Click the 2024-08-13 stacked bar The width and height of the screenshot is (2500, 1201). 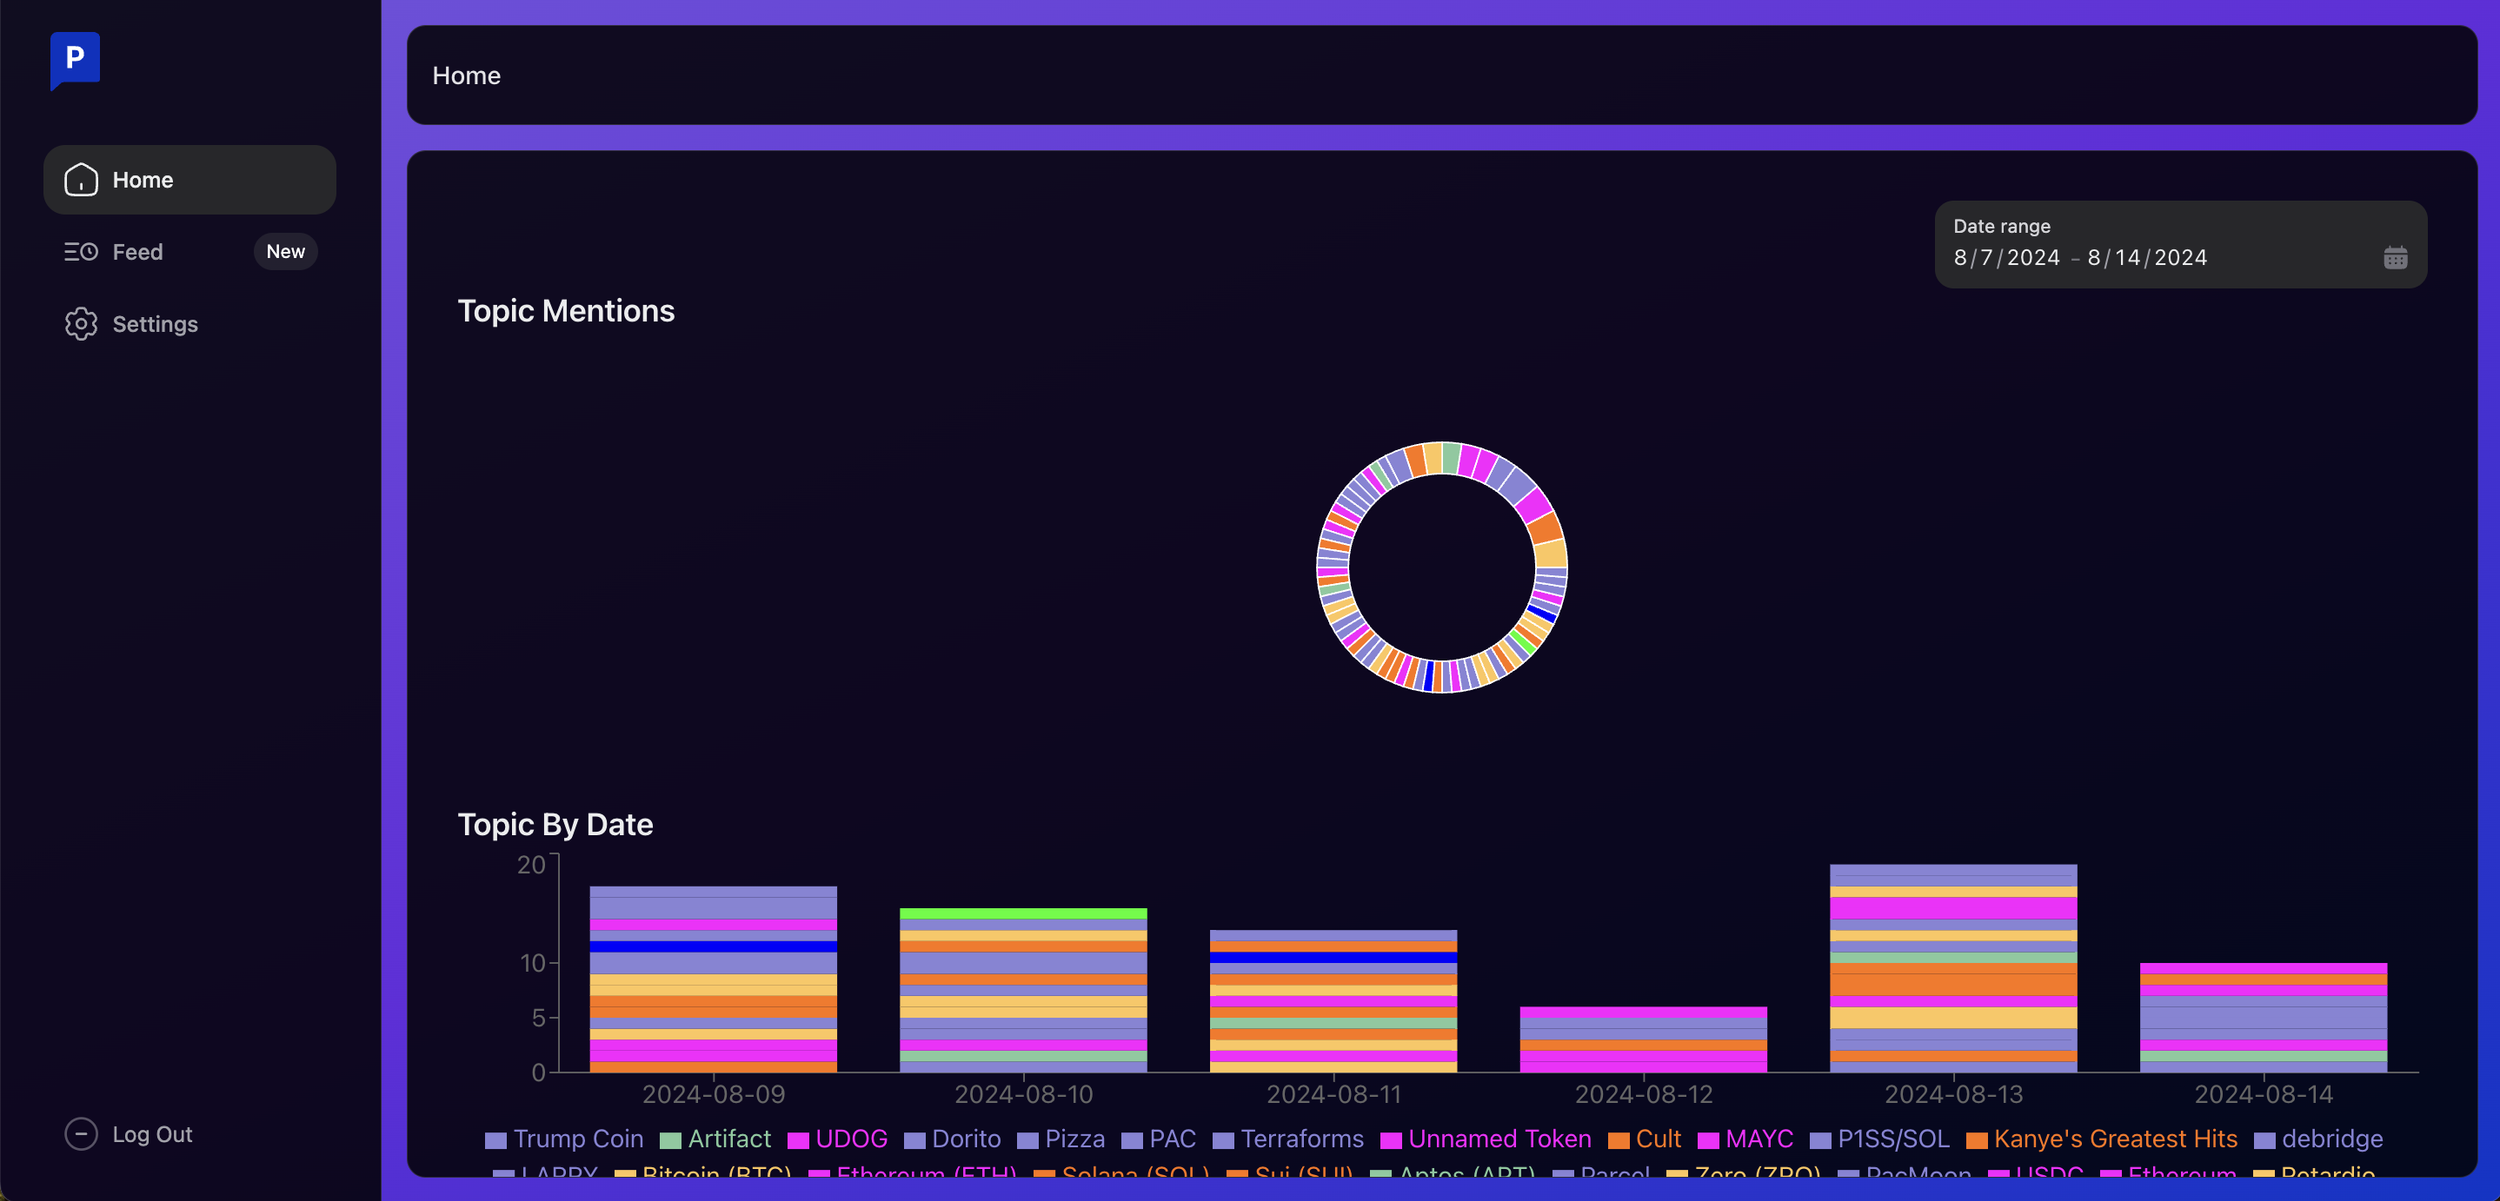1953,968
